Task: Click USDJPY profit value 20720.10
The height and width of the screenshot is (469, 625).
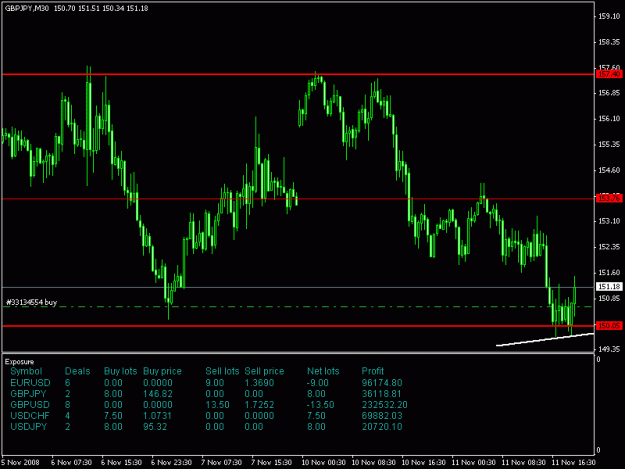Action: 382,427
